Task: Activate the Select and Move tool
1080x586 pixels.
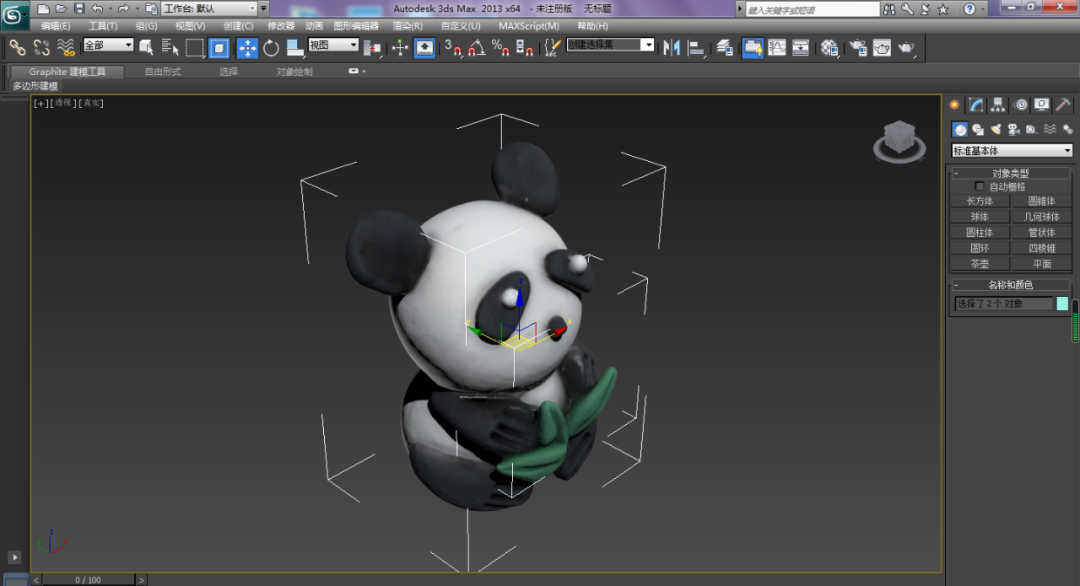Action: point(247,48)
